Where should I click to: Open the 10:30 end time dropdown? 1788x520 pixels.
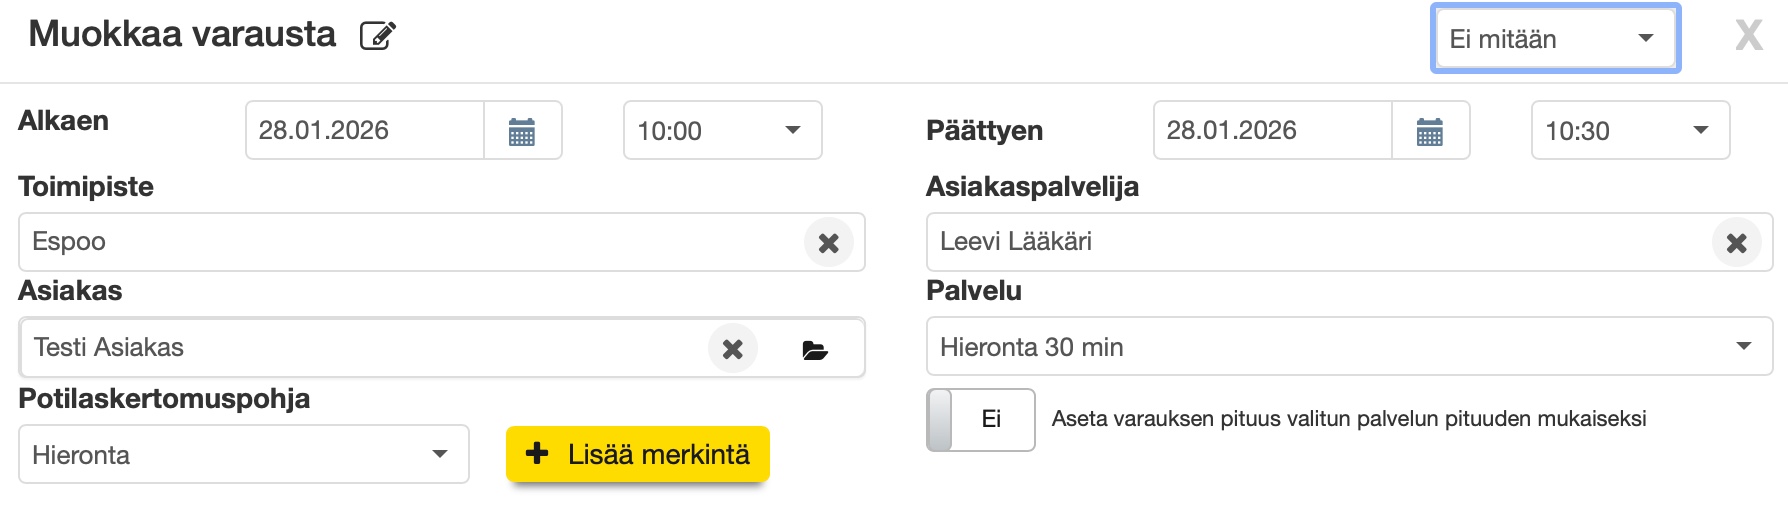point(1630,131)
